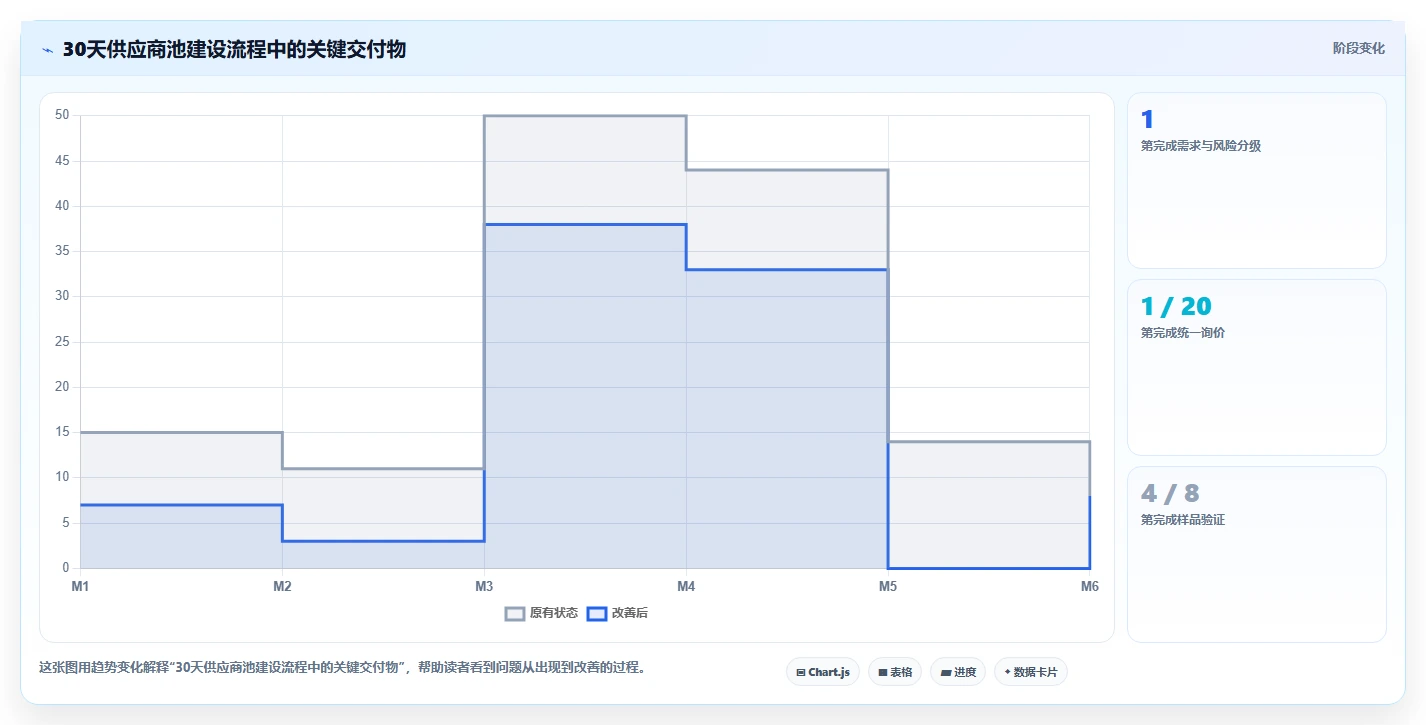Image resolution: width=1426 pixels, height=725 pixels.
Task: Click the M1 axis label
Action: pos(80,587)
